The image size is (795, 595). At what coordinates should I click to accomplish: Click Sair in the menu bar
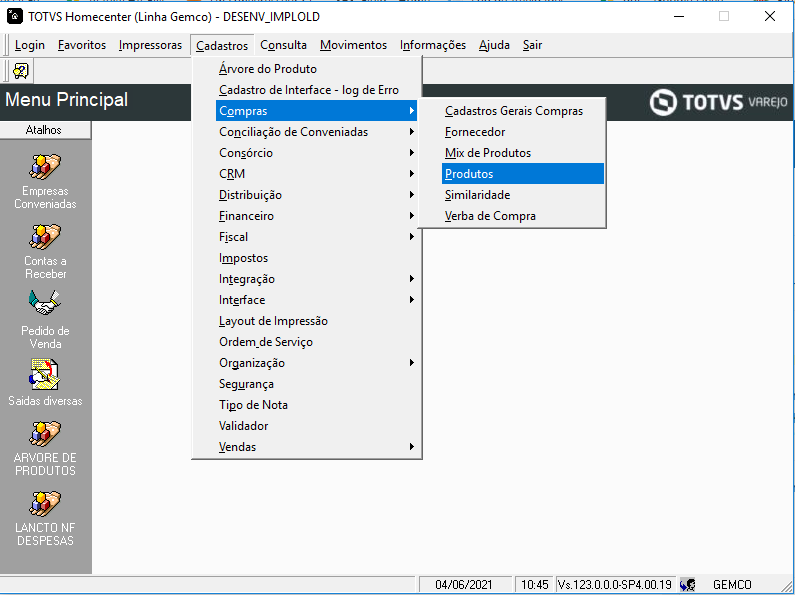pos(532,45)
